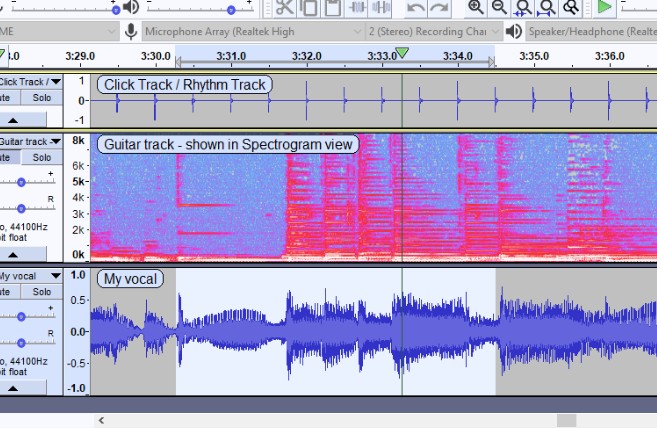The width and height of the screenshot is (657, 428).
Task: Click the Copy icon in edit toolbar
Action: [309, 7]
